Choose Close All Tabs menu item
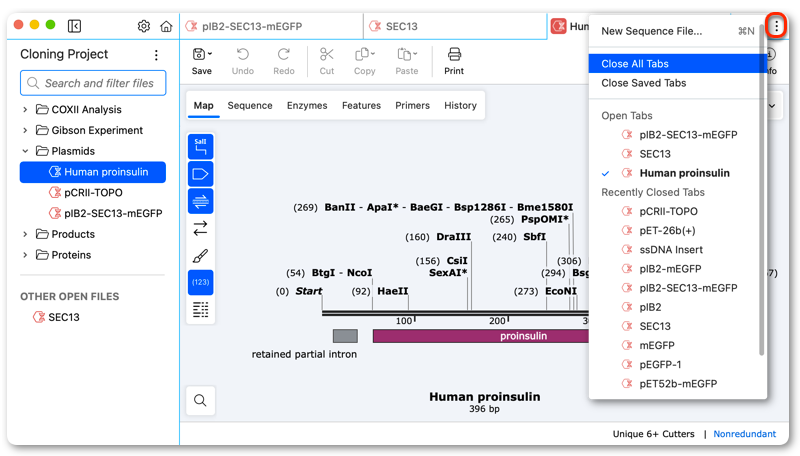This screenshot has height=456, width=800. pyautogui.click(x=677, y=64)
